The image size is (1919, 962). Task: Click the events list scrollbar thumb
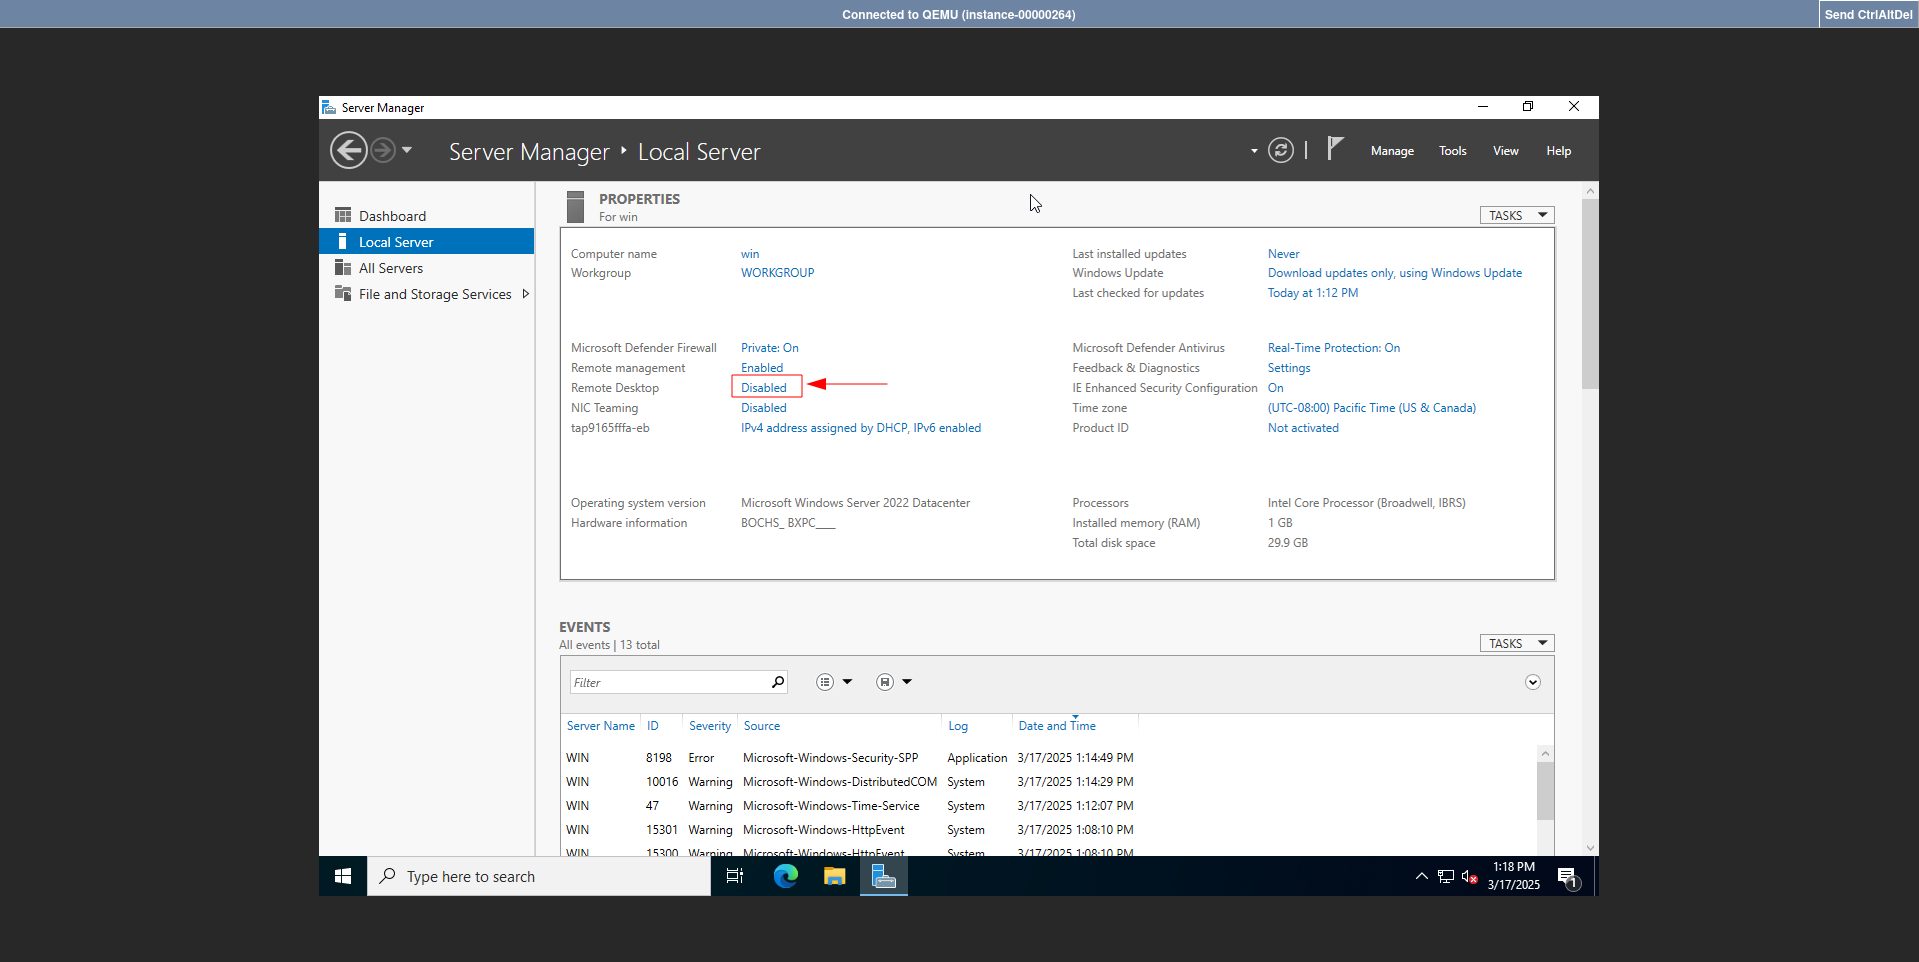tap(1545, 791)
